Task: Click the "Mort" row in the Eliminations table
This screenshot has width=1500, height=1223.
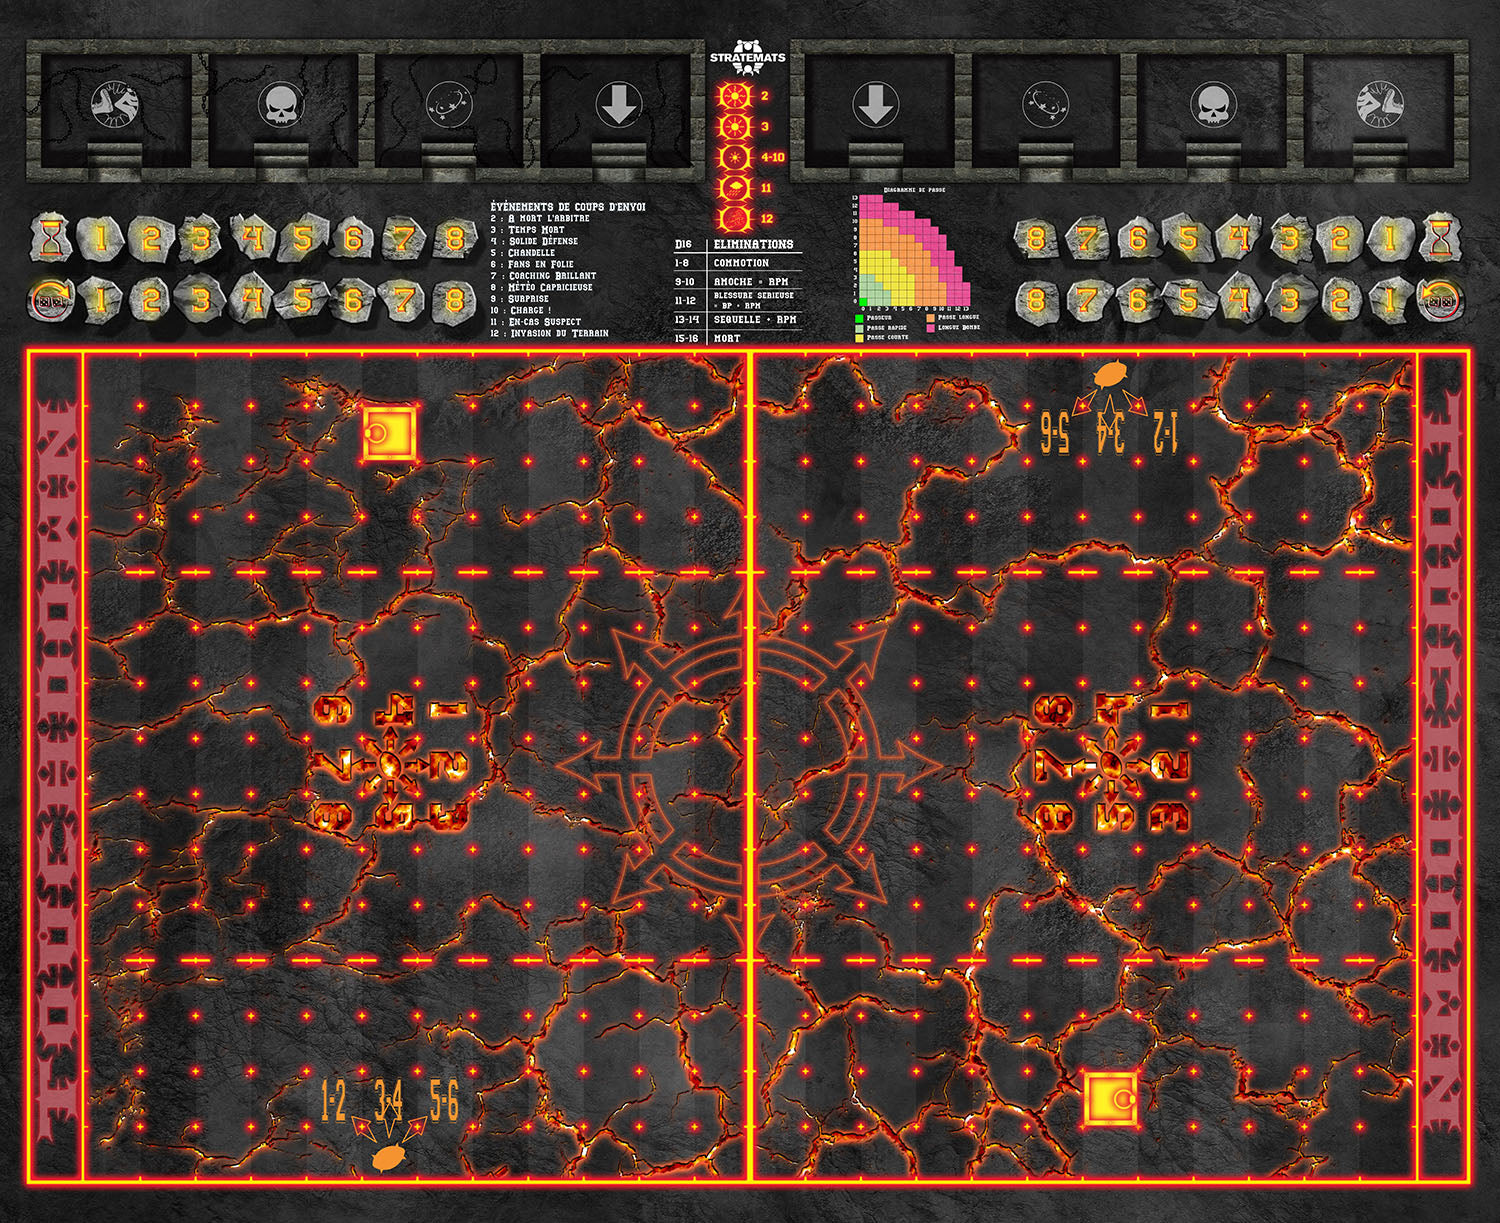Action: (x=727, y=338)
